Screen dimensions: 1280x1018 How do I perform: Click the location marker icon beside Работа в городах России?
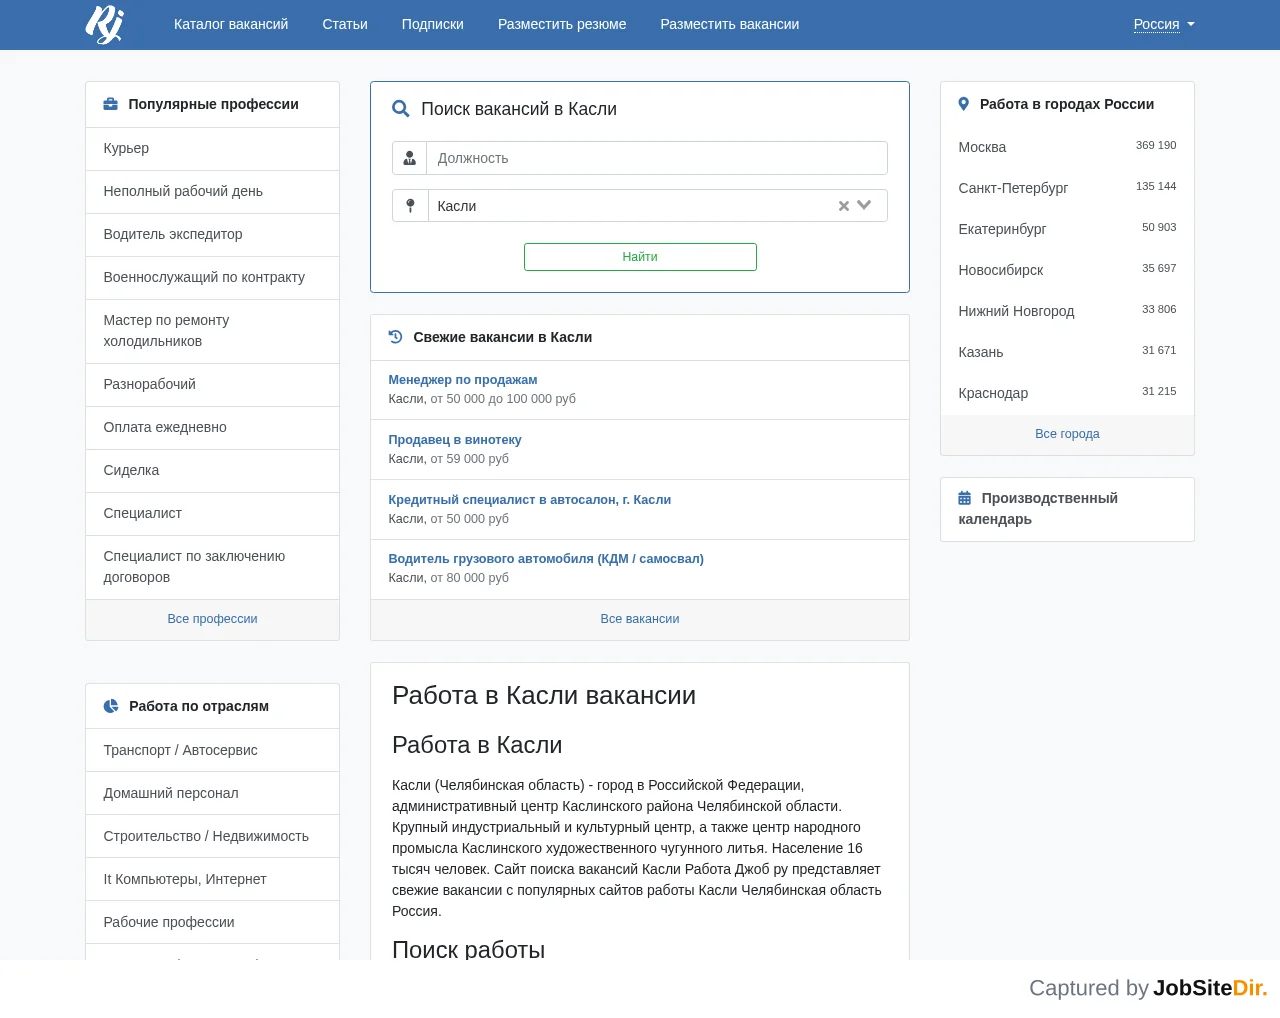click(x=964, y=104)
